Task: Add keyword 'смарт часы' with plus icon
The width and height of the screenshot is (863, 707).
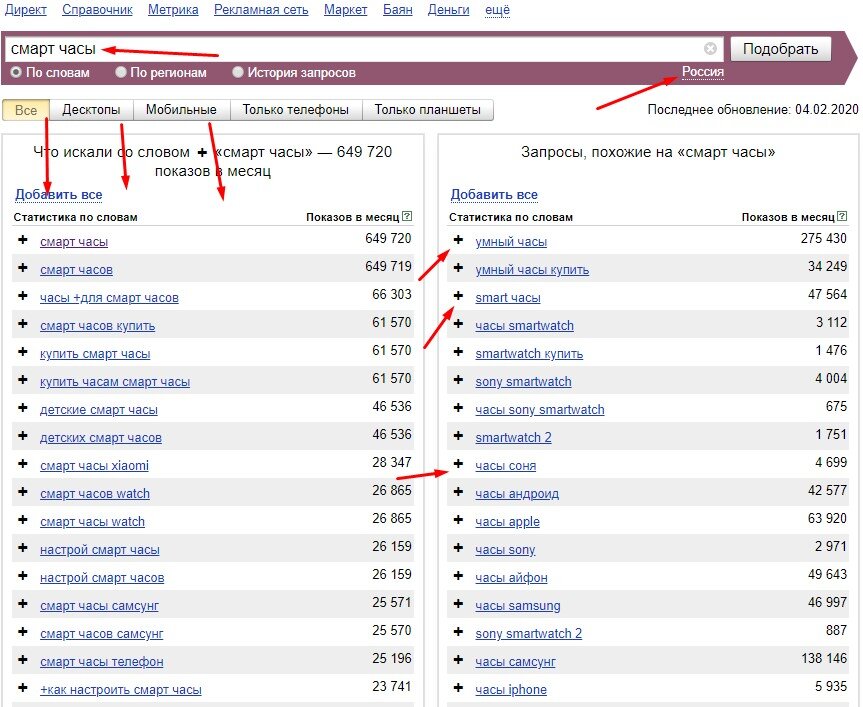Action: pyautogui.click(x=23, y=240)
